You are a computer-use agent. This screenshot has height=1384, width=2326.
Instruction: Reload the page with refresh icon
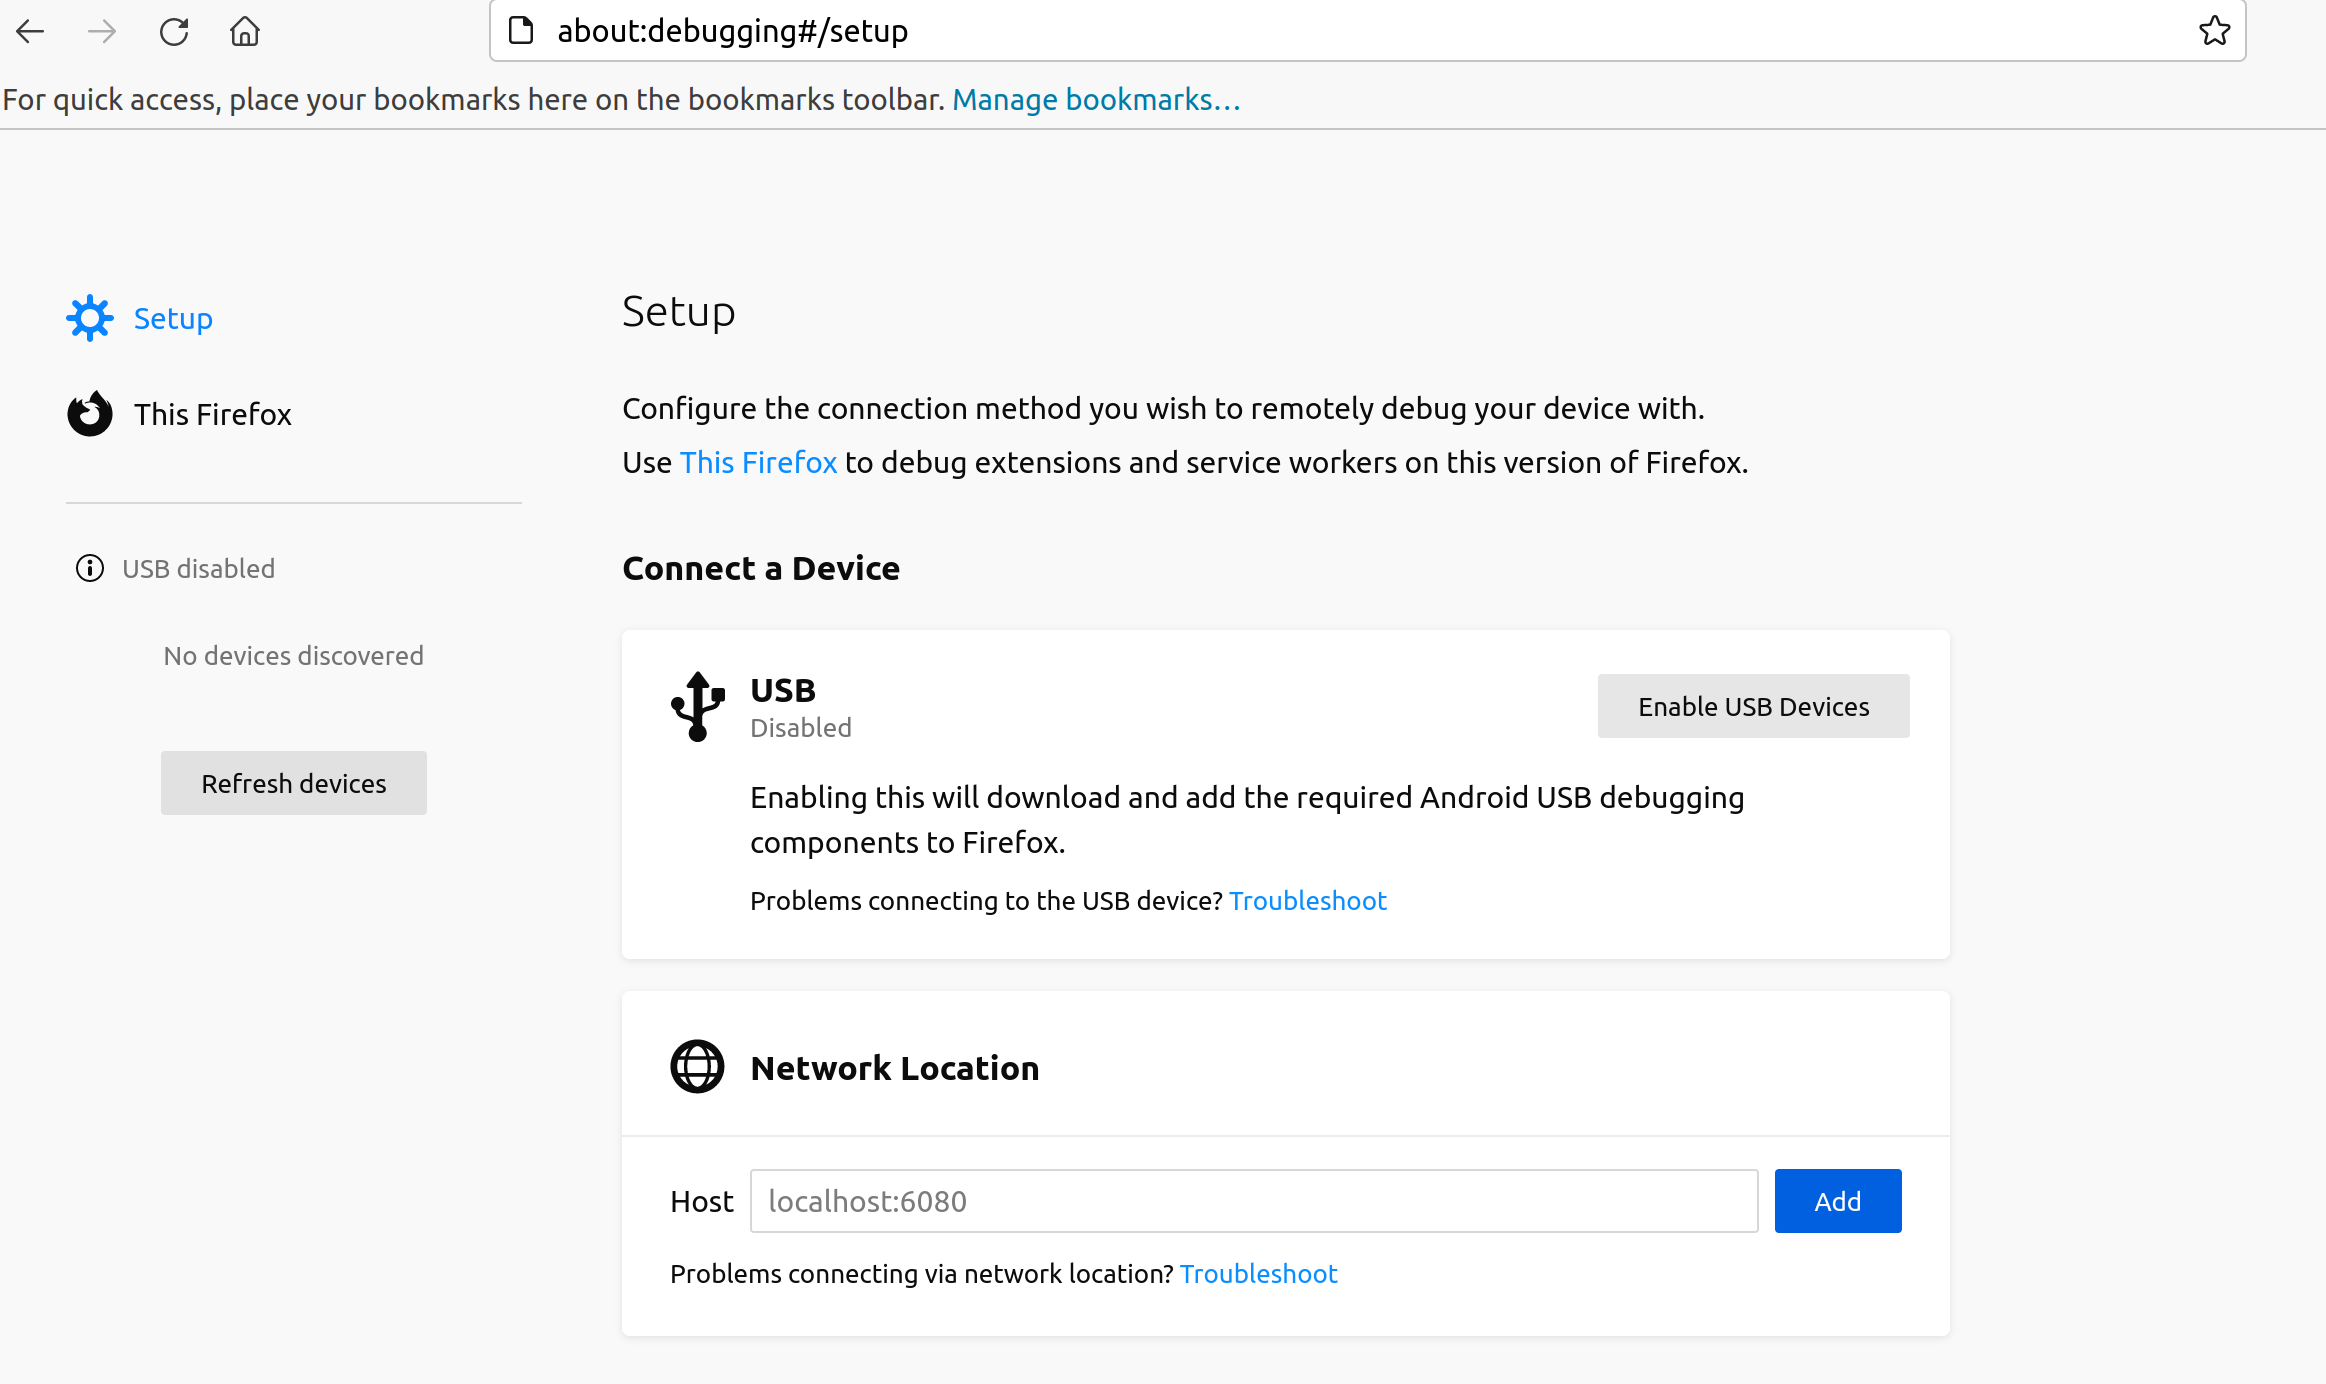pos(174,31)
